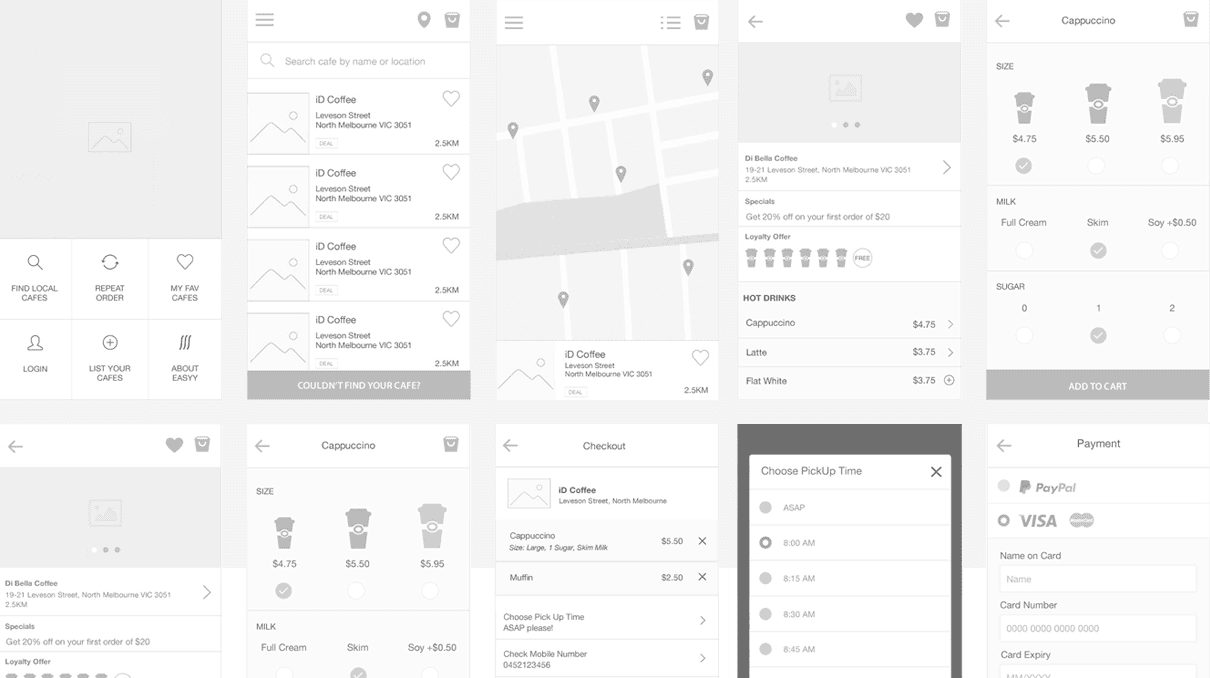Expand the Latte drink options
1210x678 pixels.
point(949,352)
